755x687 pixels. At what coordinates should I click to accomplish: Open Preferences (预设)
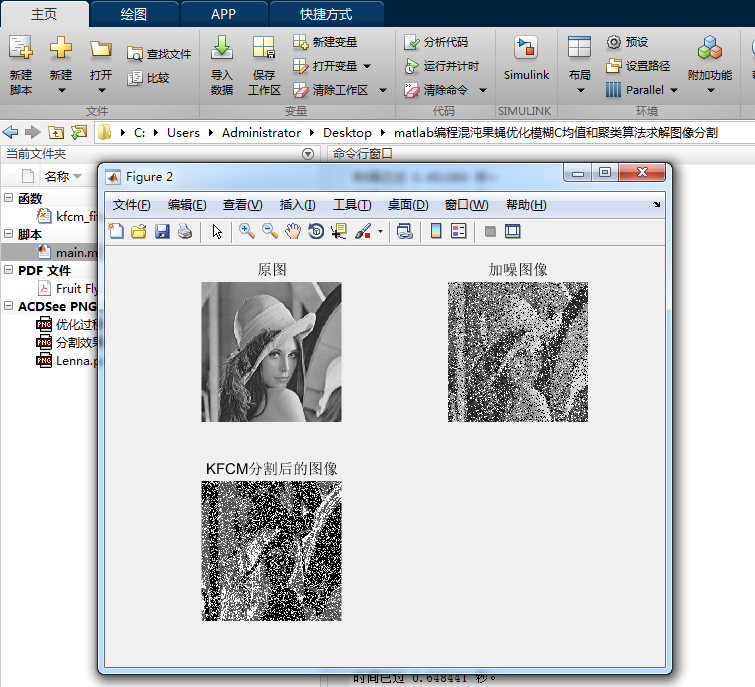(627, 42)
